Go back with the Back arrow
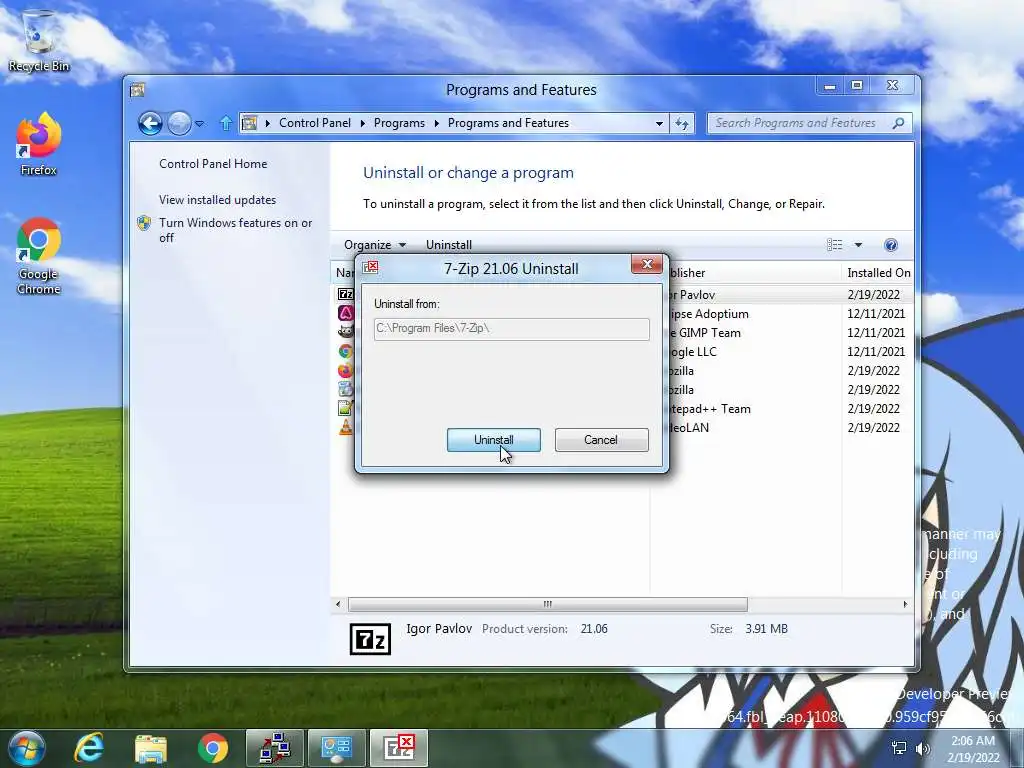Screen dimensions: 1024x768 click(x=150, y=123)
